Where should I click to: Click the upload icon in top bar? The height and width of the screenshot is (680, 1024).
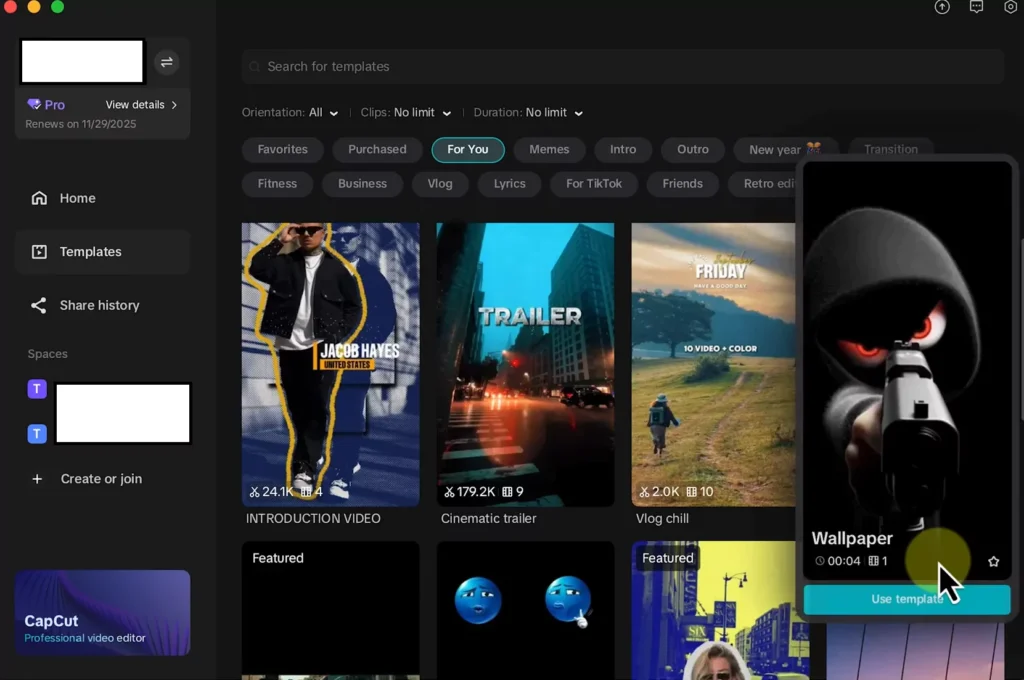[x=942, y=7]
